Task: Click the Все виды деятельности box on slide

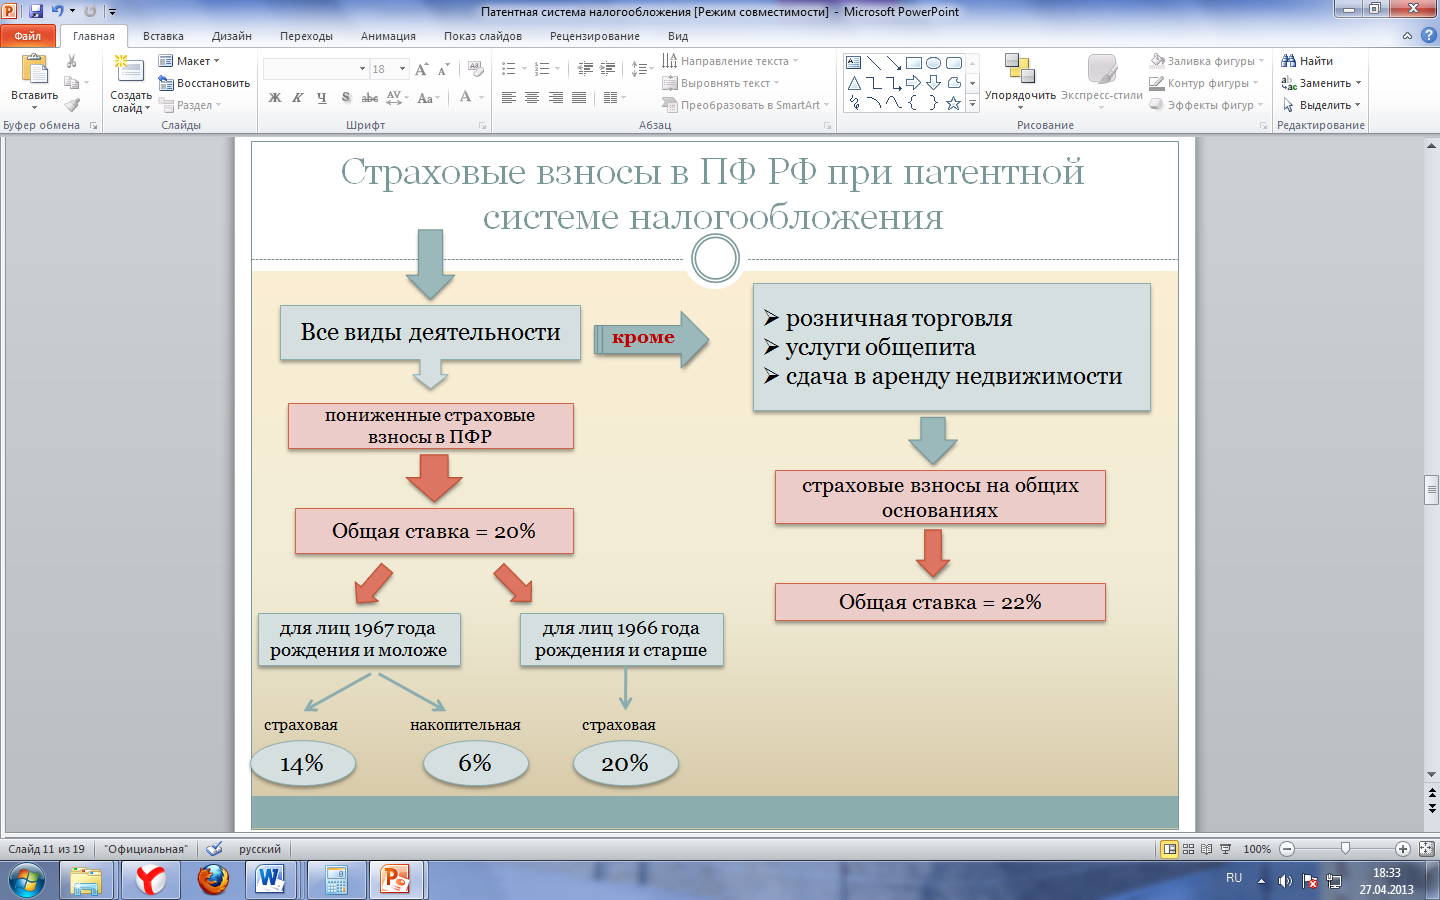Action: click(430, 333)
